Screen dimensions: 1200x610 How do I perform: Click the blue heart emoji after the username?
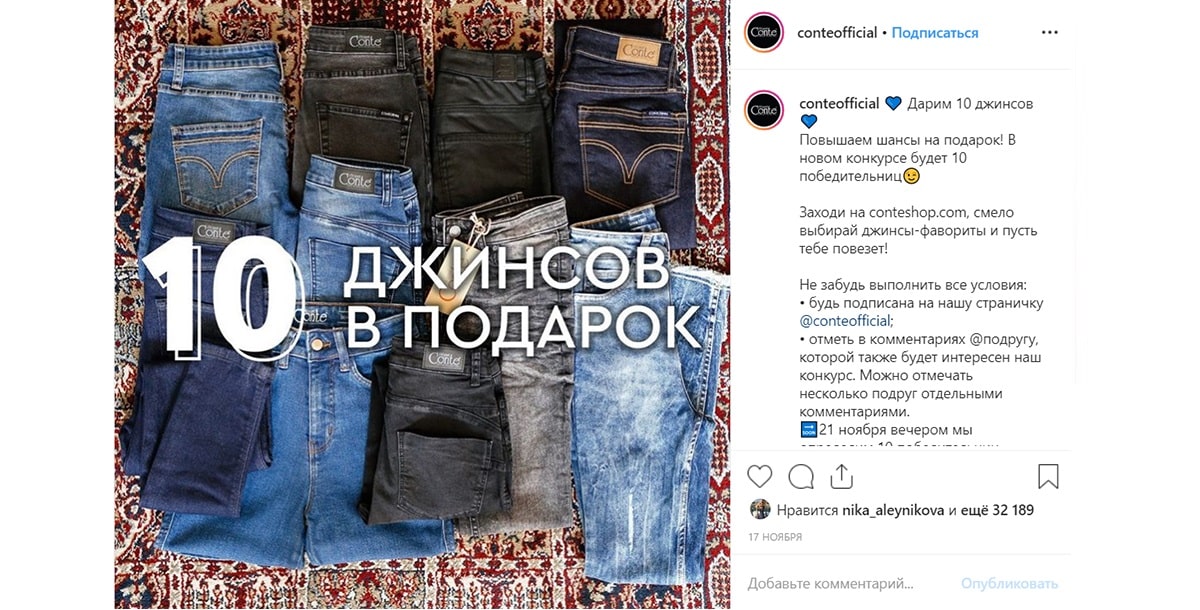click(x=893, y=104)
